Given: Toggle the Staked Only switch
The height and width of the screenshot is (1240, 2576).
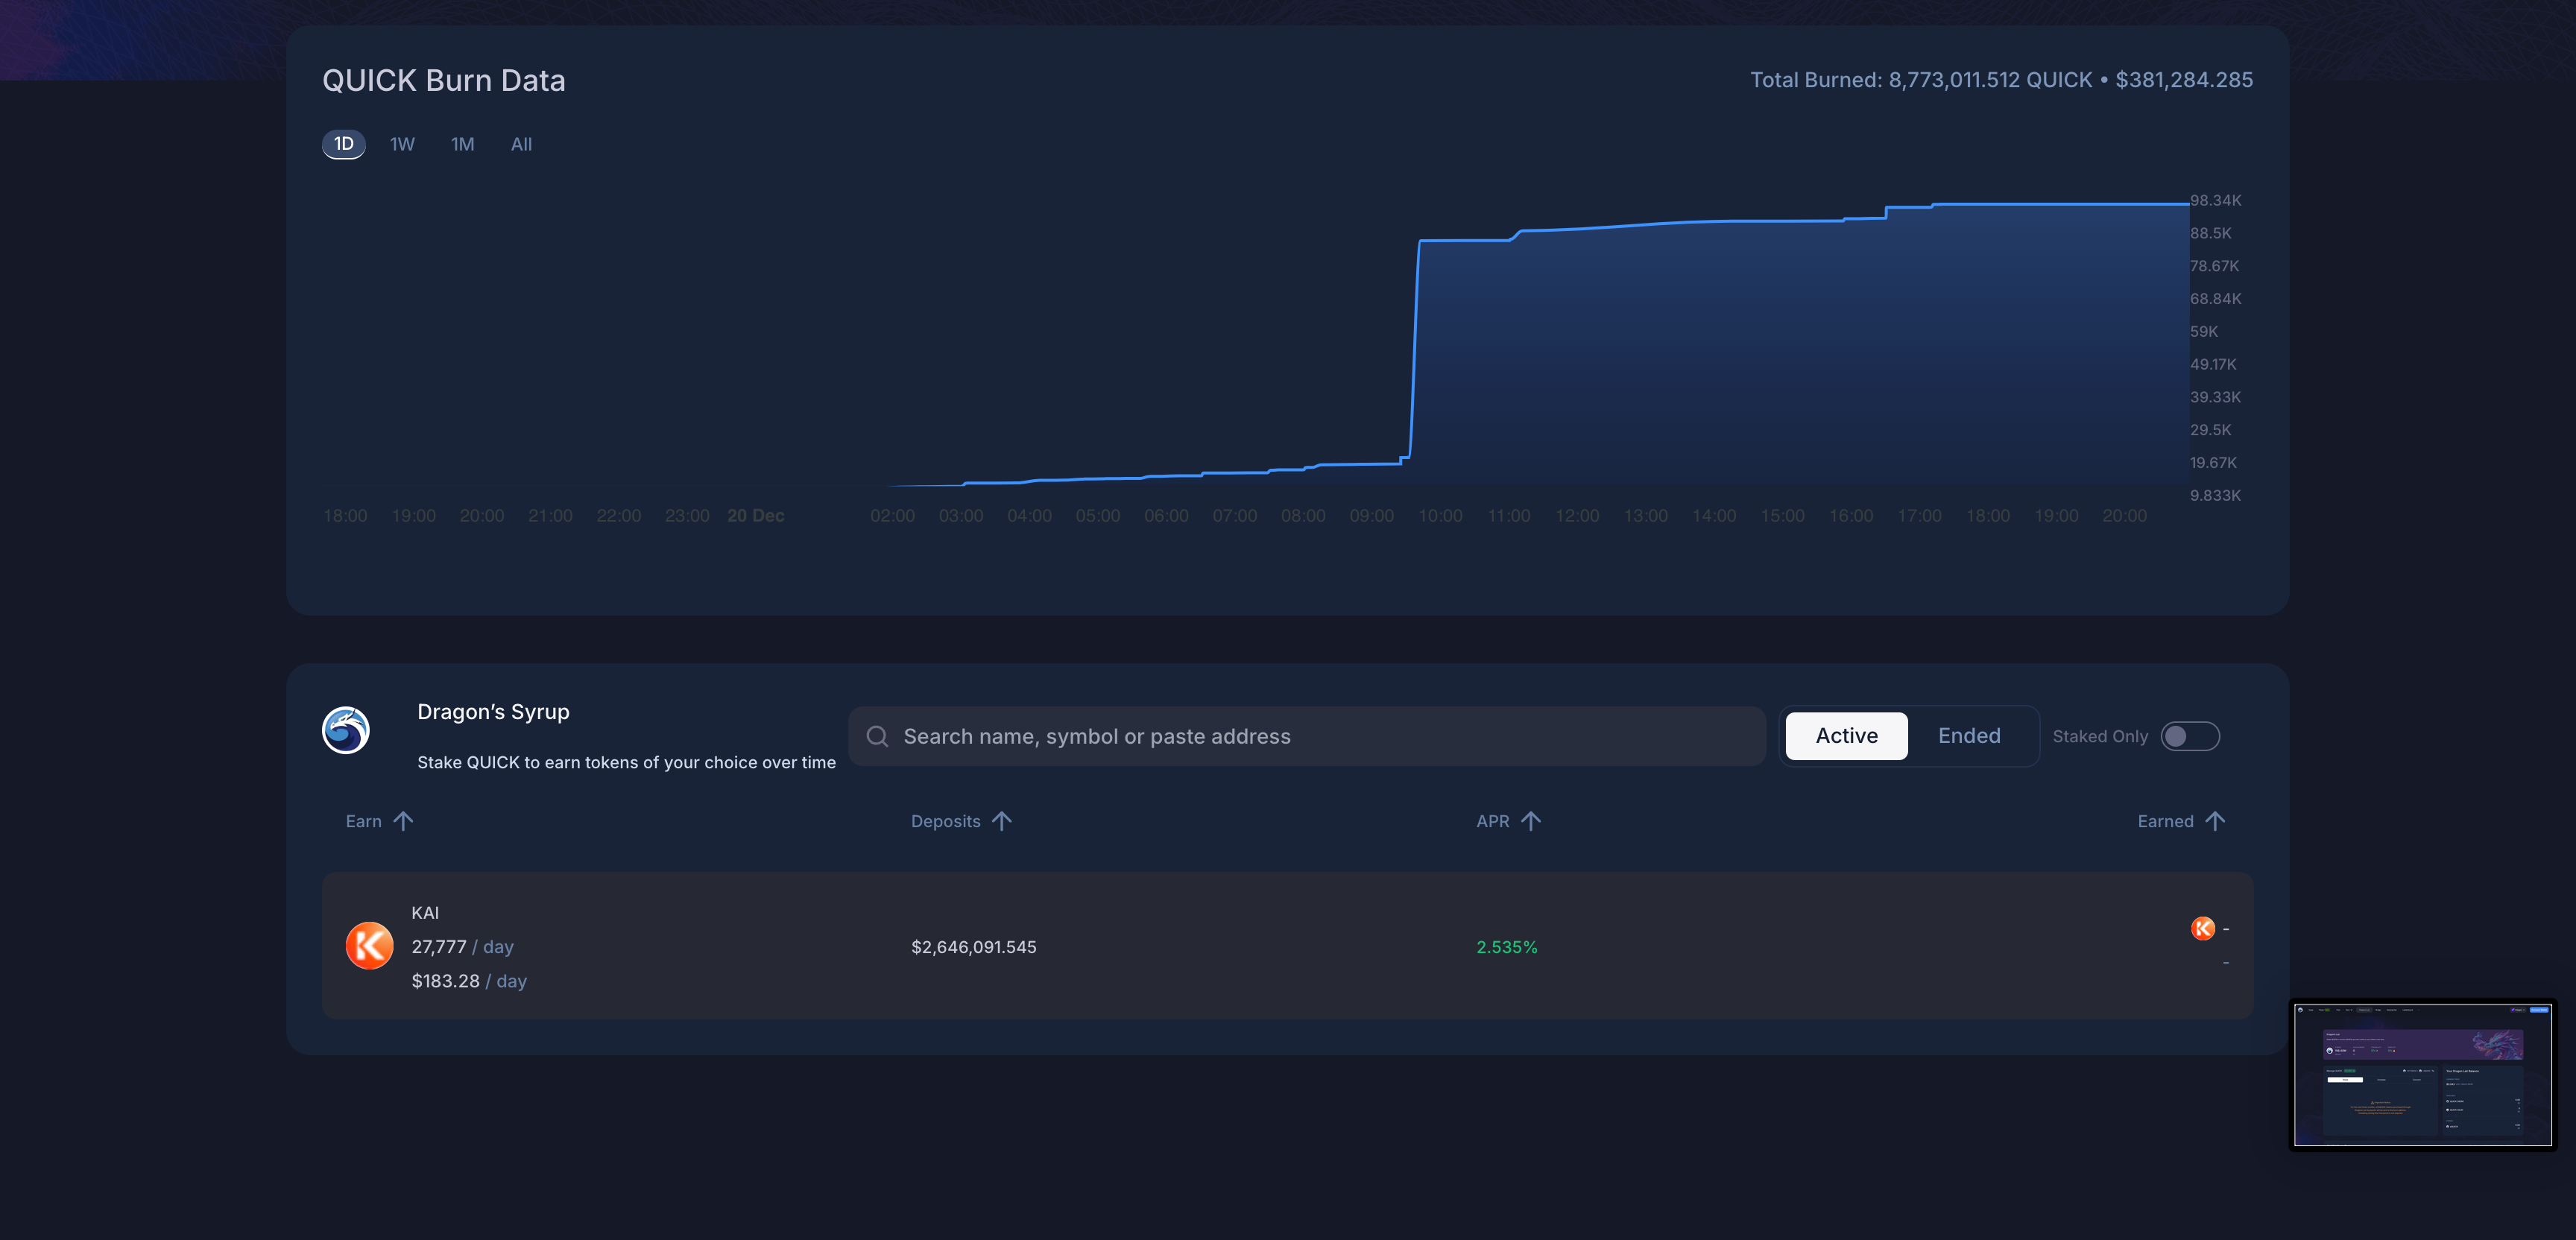Looking at the screenshot, I should tap(2190, 737).
